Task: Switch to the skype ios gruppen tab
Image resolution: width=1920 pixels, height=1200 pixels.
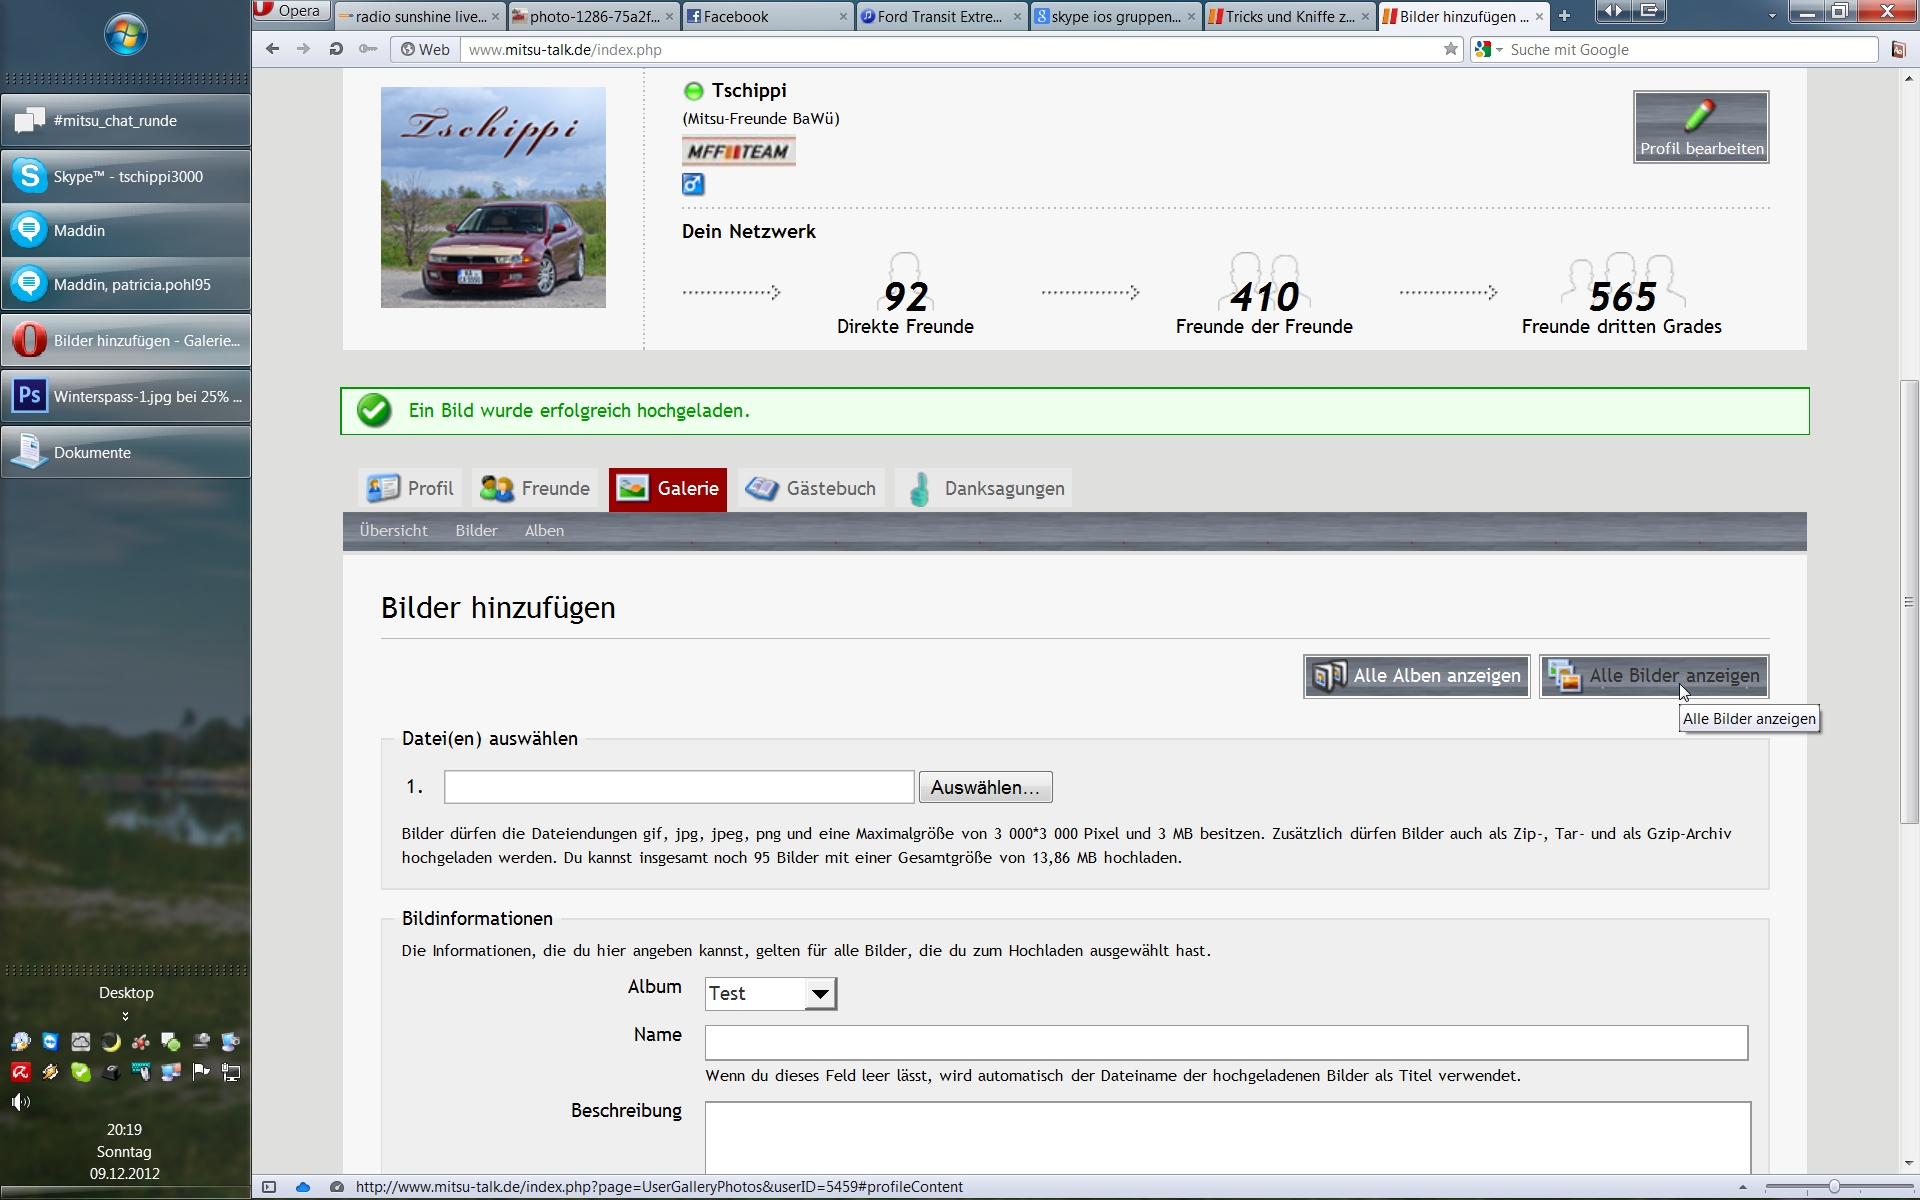Action: pos(1115,16)
